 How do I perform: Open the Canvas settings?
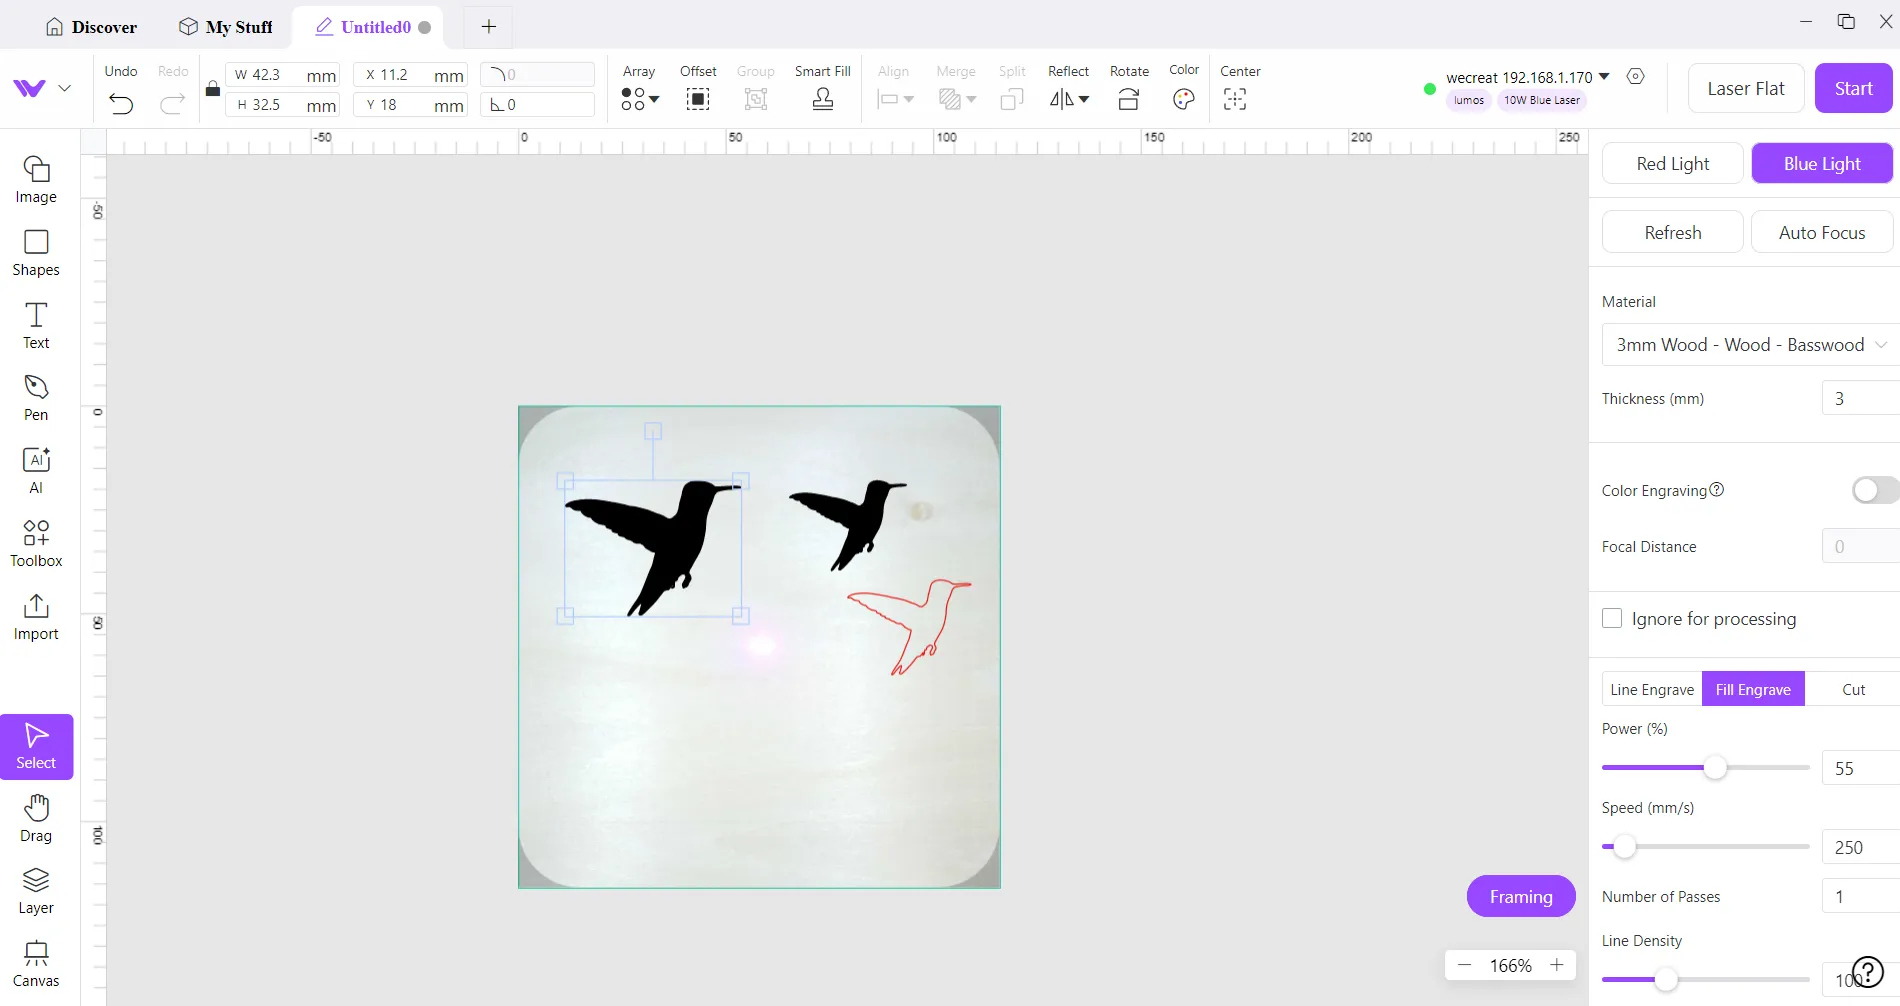[x=36, y=964]
